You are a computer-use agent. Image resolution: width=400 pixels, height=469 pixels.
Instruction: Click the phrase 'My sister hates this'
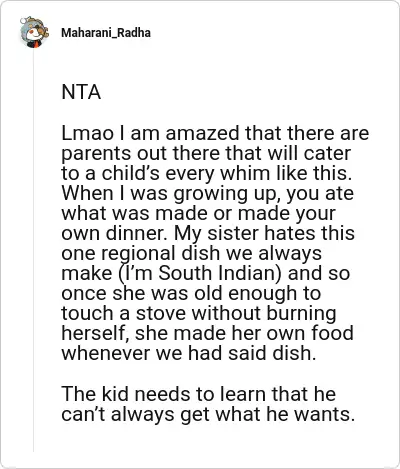pos(264,233)
